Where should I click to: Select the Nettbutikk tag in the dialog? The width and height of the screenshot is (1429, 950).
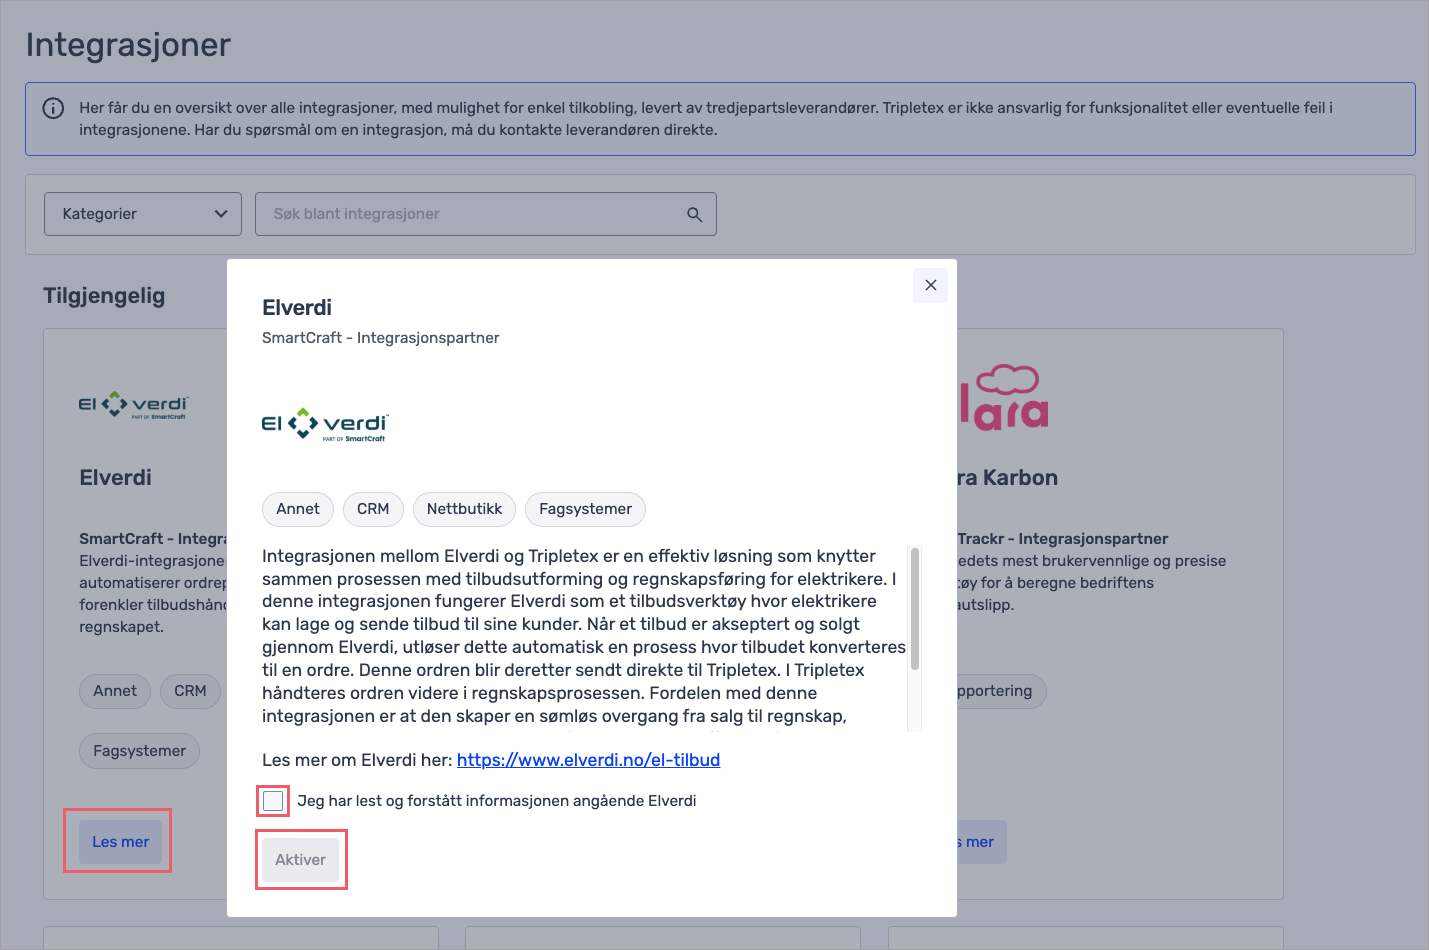[464, 509]
